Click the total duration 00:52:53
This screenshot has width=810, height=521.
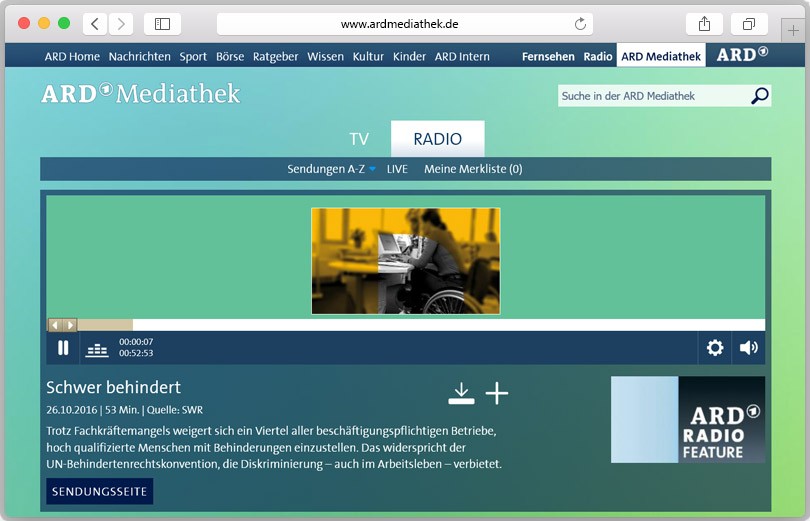coord(136,353)
